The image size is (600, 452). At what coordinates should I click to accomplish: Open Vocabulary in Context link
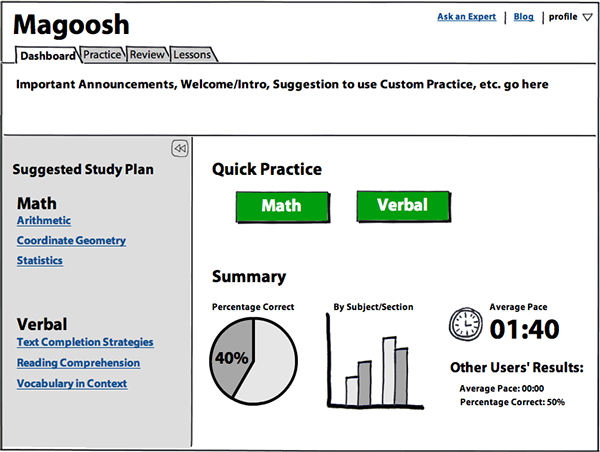pos(72,383)
